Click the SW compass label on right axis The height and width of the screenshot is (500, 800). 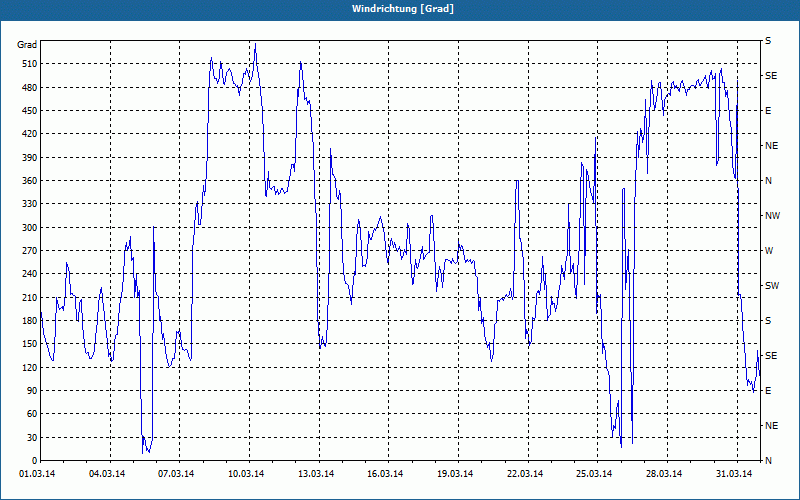coord(772,286)
